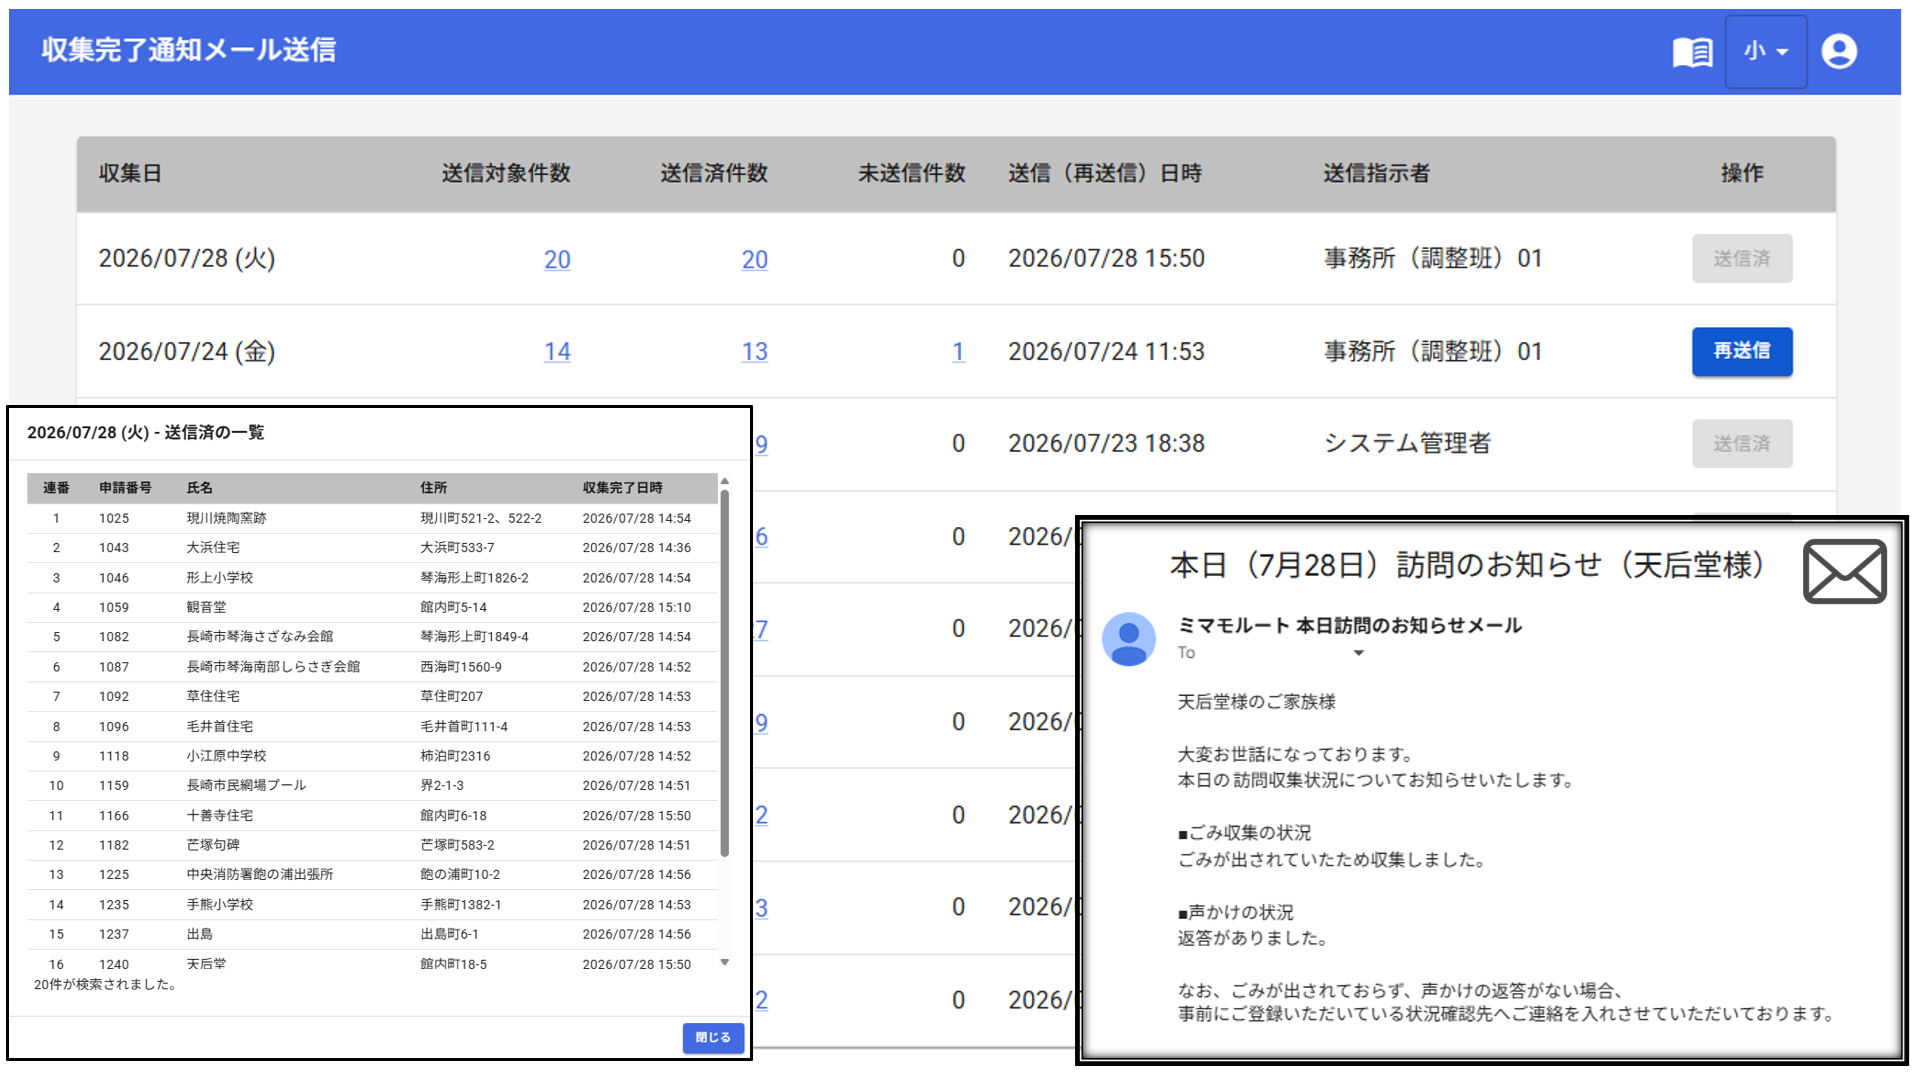
Task: Click the 送信（再送信）日時 column header
Action: [1105, 173]
